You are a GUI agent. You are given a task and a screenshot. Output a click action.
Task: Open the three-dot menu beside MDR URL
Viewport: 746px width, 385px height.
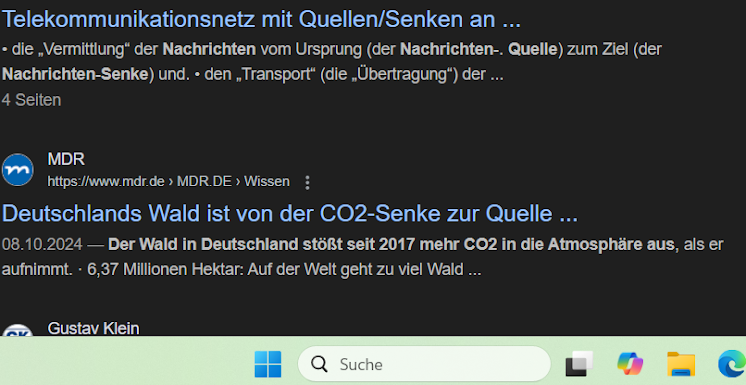click(307, 182)
